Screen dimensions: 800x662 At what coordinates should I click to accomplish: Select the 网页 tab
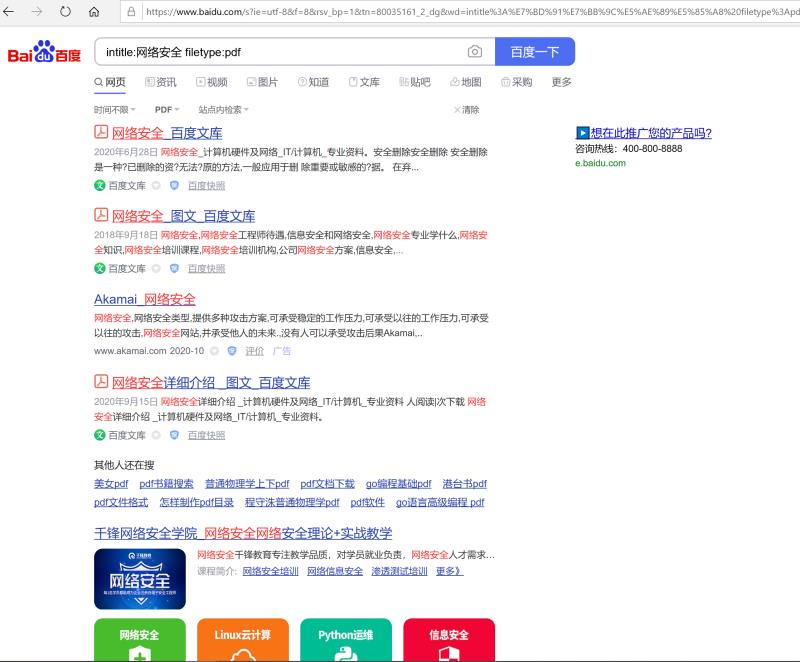pos(110,82)
